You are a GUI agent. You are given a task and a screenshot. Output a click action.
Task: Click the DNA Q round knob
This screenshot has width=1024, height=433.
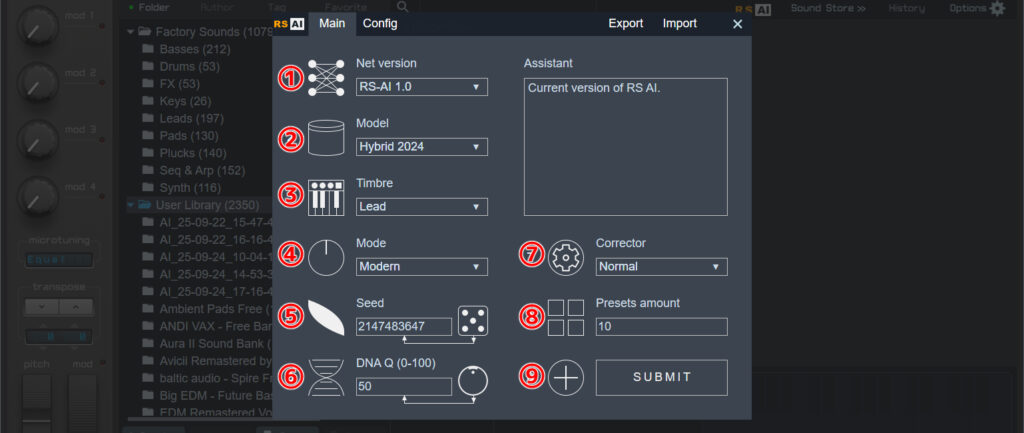click(x=472, y=381)
